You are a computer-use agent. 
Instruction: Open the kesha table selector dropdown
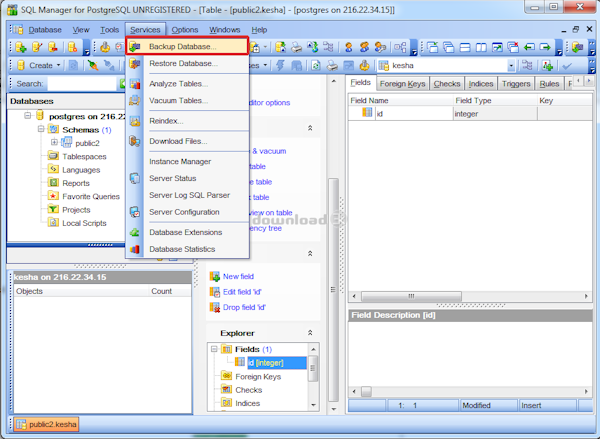click(x=511, y=65)
